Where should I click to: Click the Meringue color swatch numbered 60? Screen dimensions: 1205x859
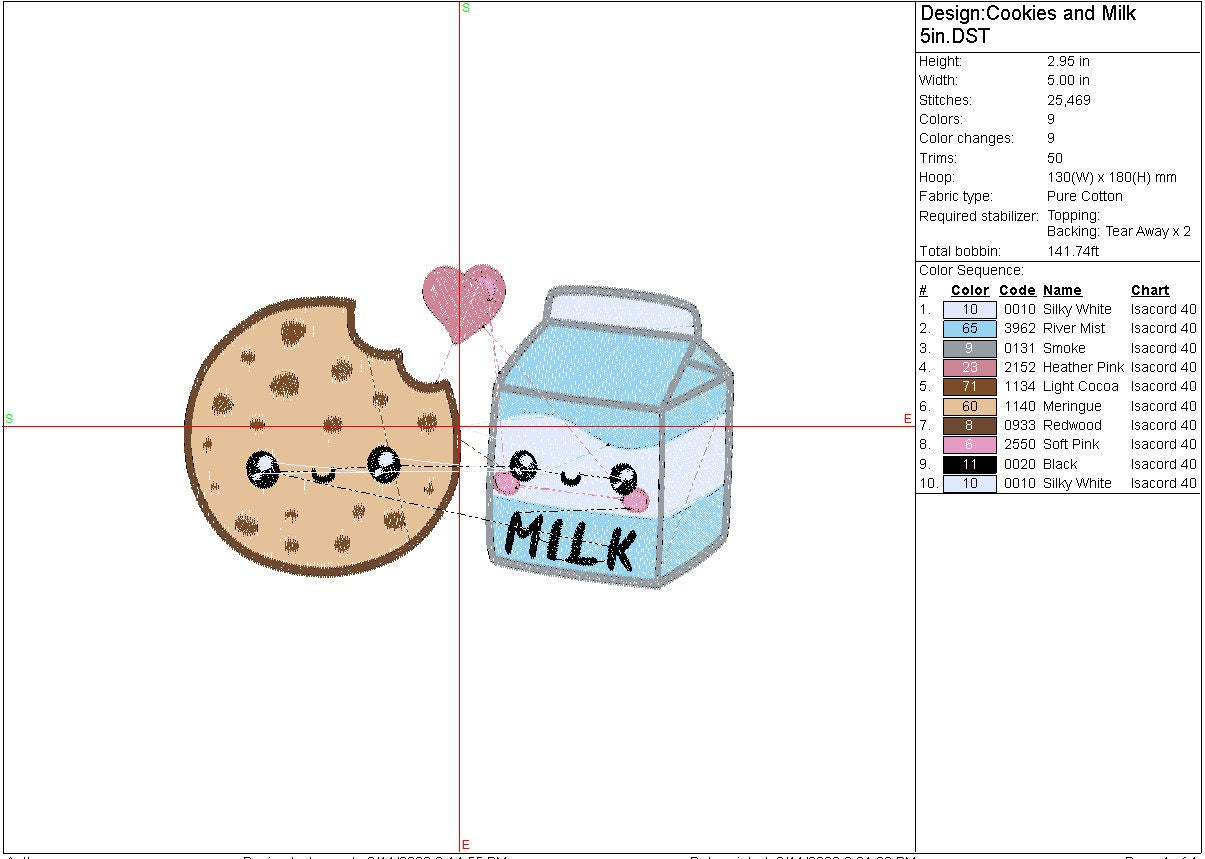[969, 407]
